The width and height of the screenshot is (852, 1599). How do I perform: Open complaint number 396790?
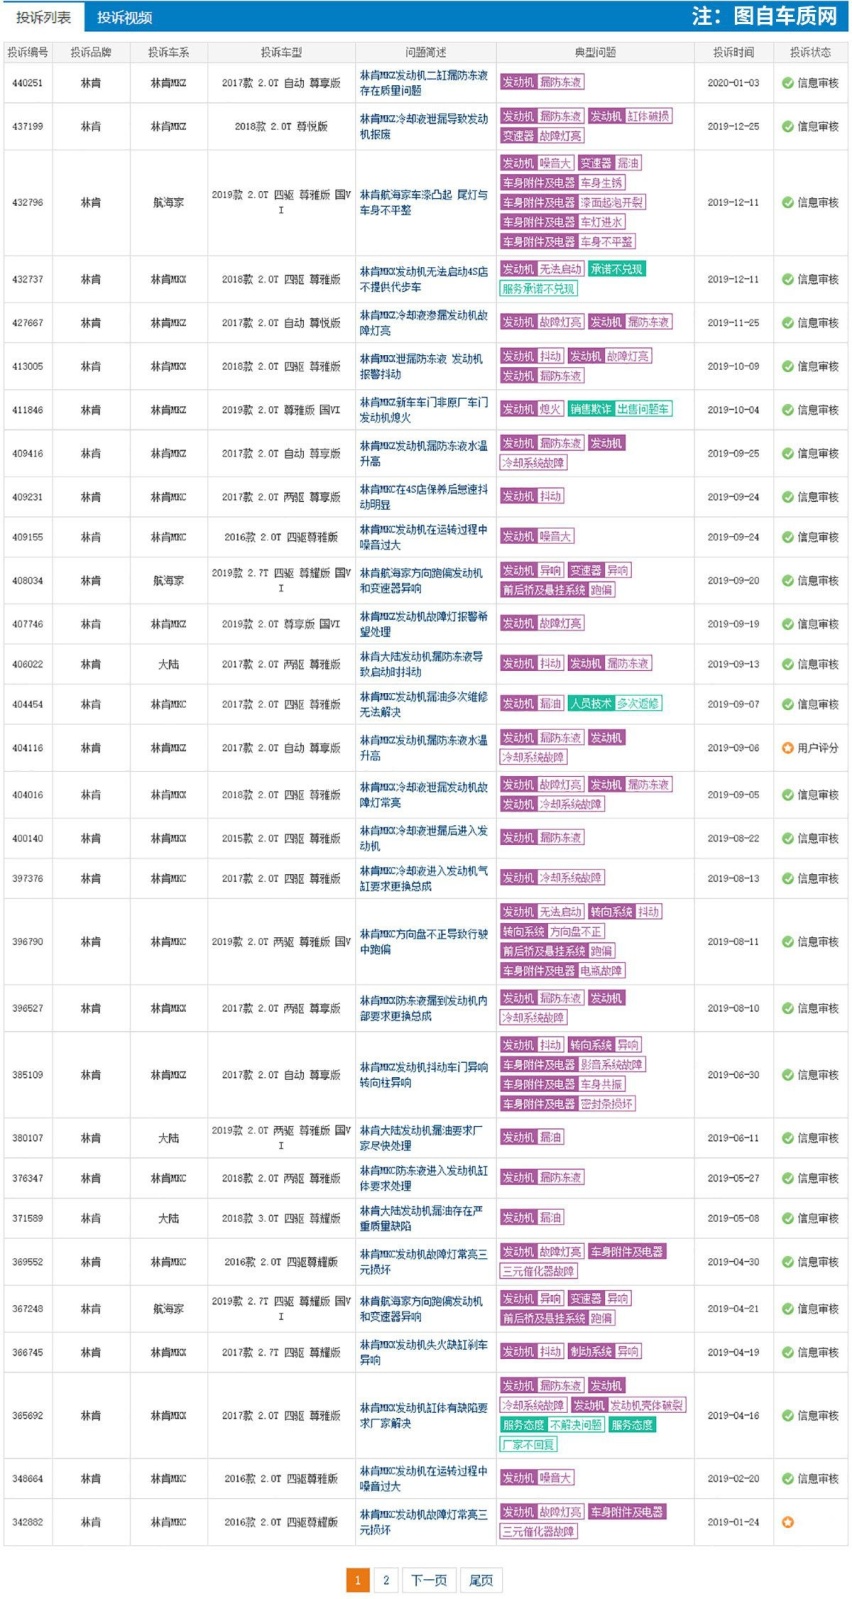[27, 942]
